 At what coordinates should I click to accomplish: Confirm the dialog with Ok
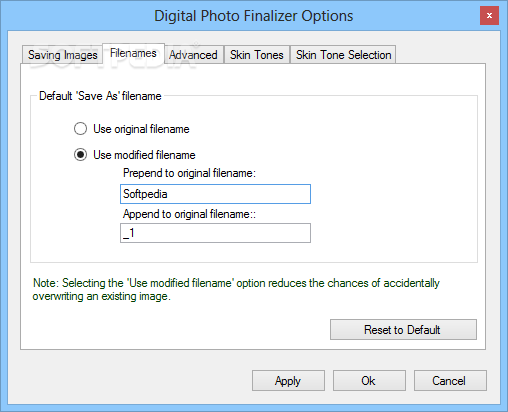(369, 380)
